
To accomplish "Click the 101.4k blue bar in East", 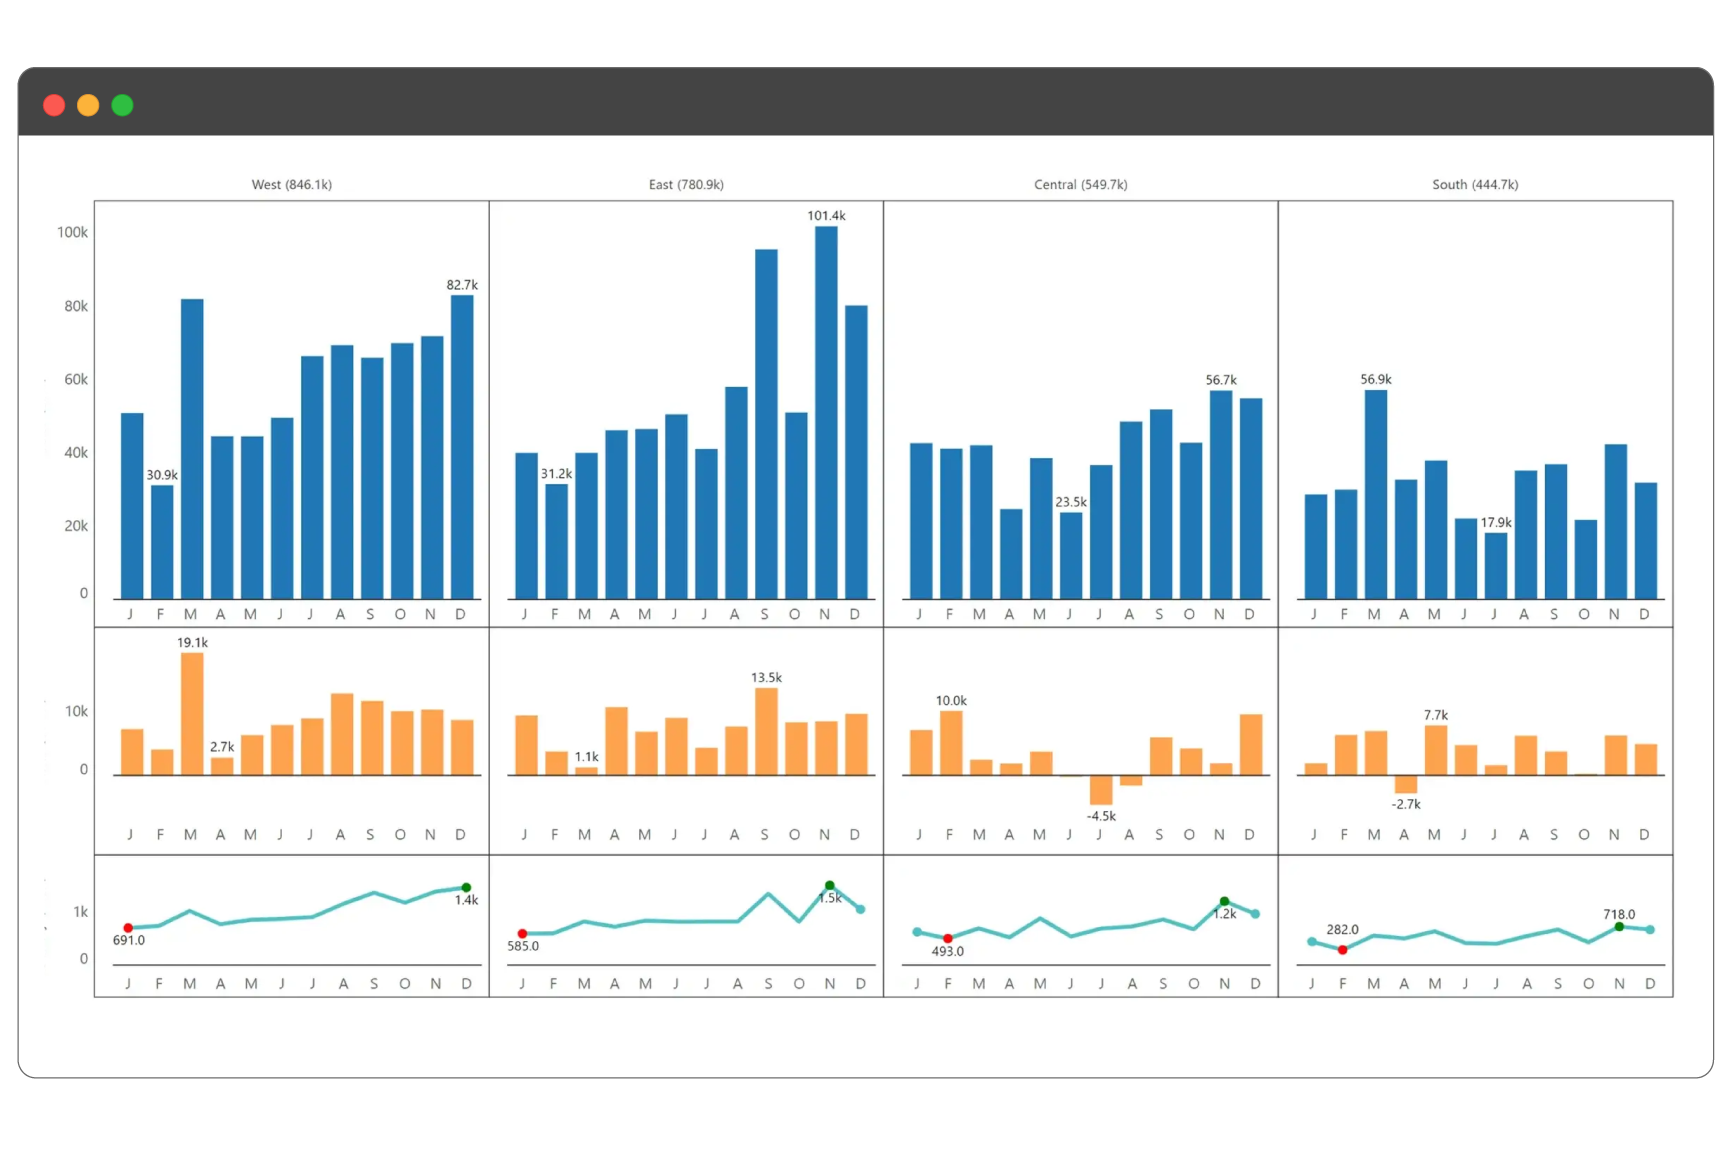I will [826, 412].
